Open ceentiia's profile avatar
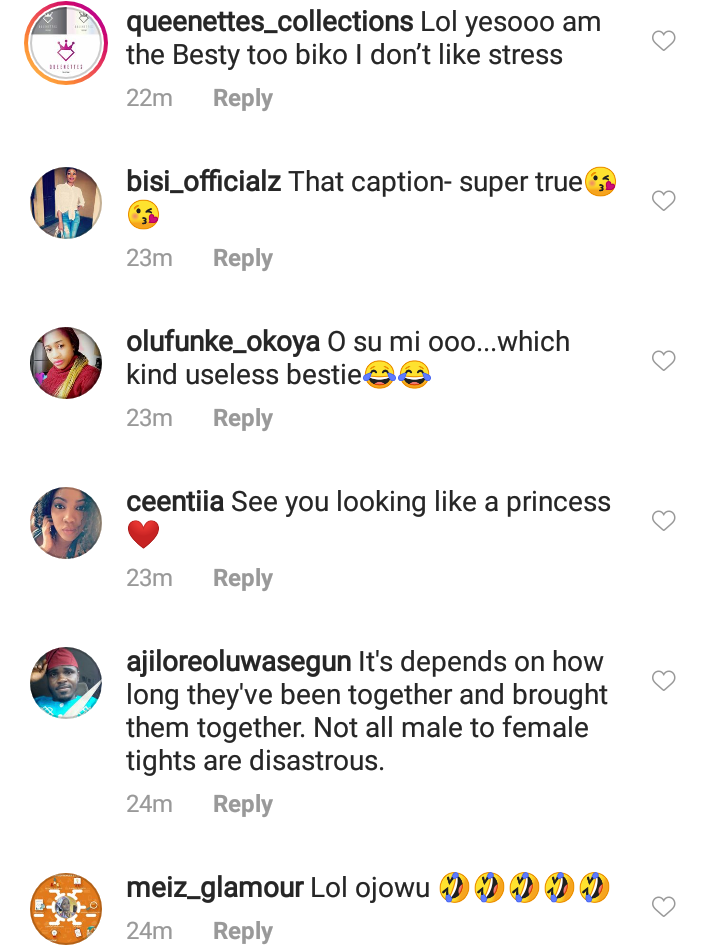This screenshot has height=946, width=720. coord(66,522)
